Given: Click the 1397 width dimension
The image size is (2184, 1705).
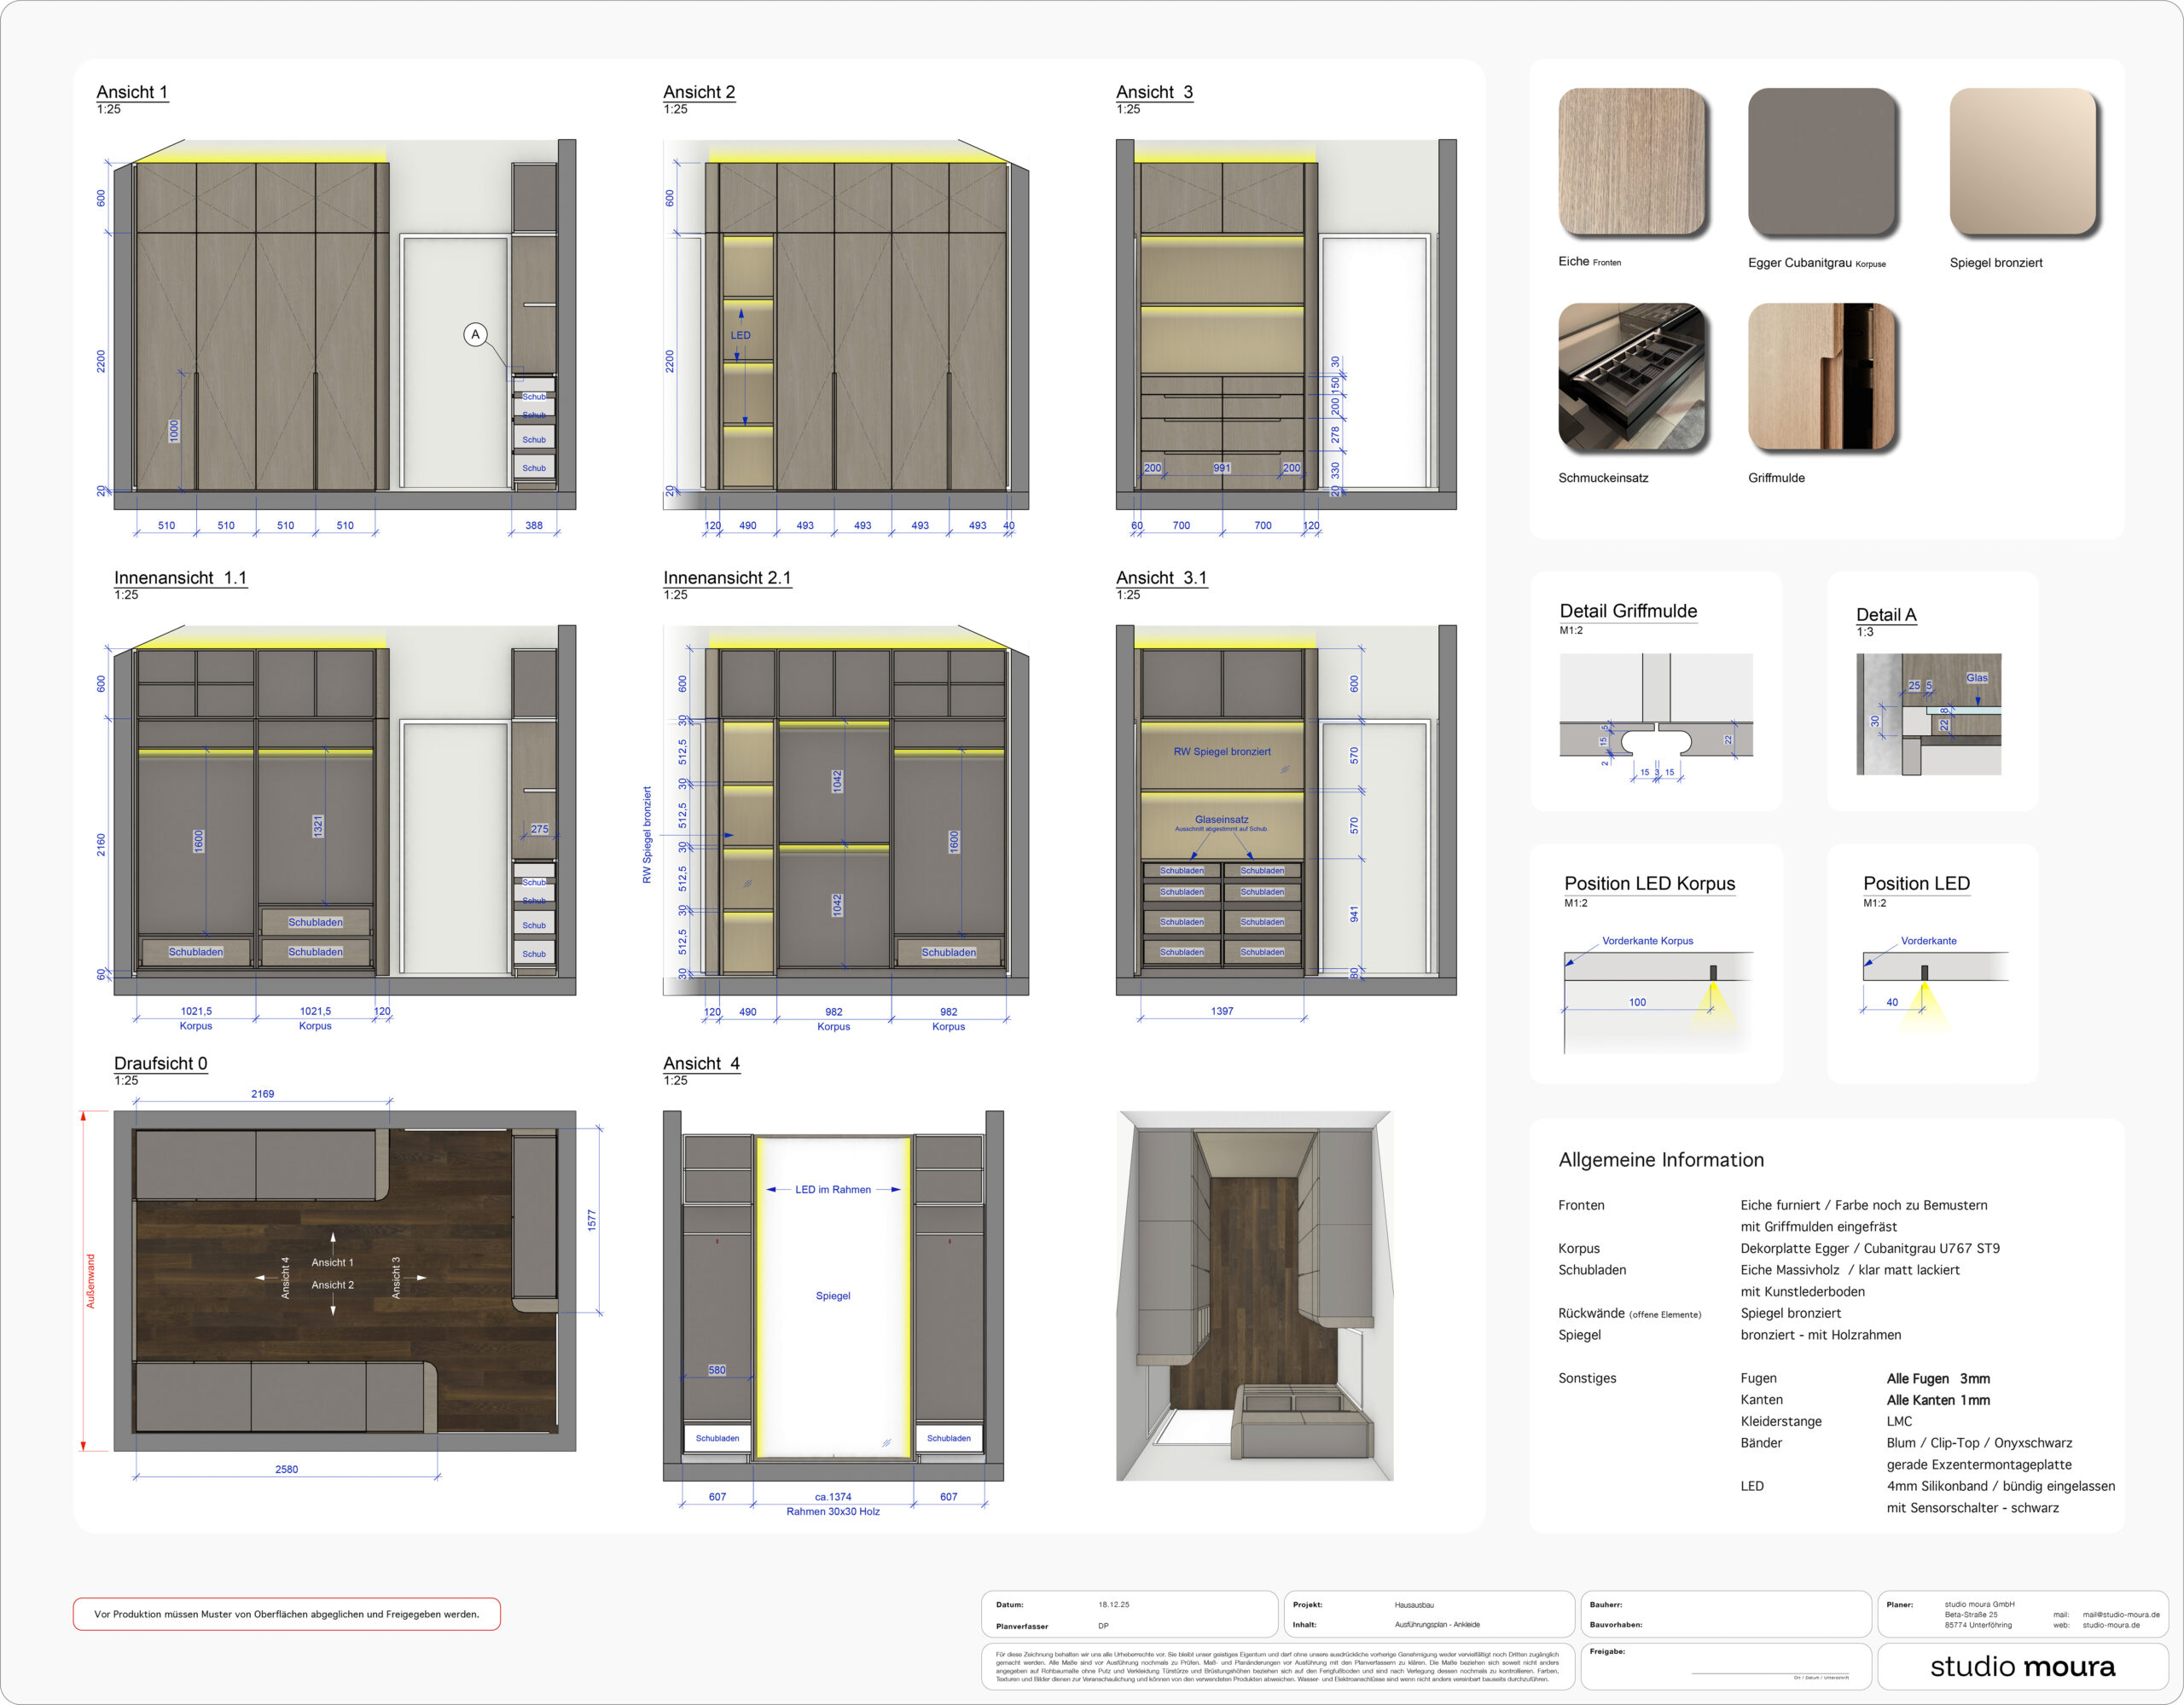Looking at the screenshot, I should (1222, 1011).
